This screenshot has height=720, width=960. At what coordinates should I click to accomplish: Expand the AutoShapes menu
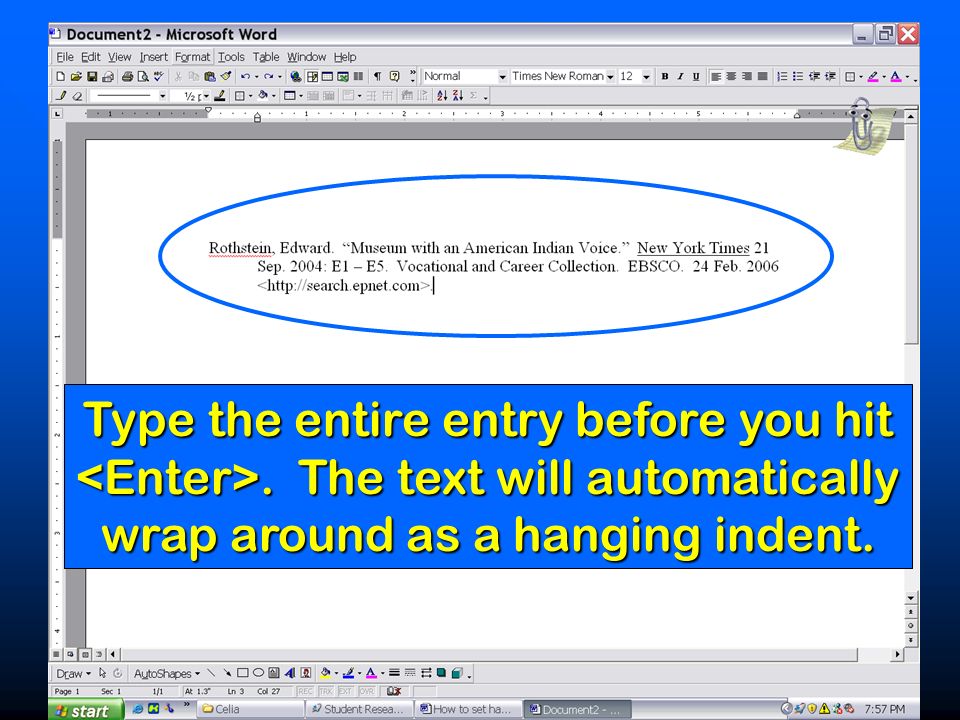[x=167, y=673]
